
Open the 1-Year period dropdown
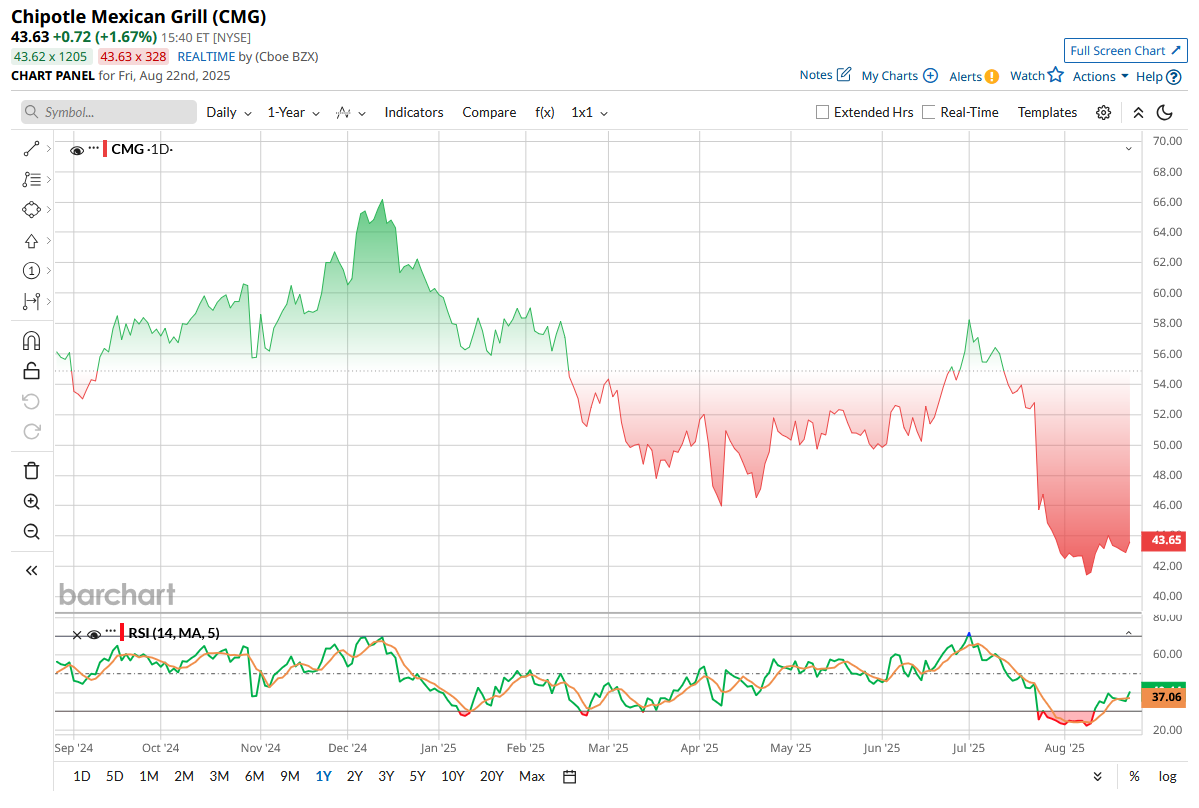pos(294,112)
